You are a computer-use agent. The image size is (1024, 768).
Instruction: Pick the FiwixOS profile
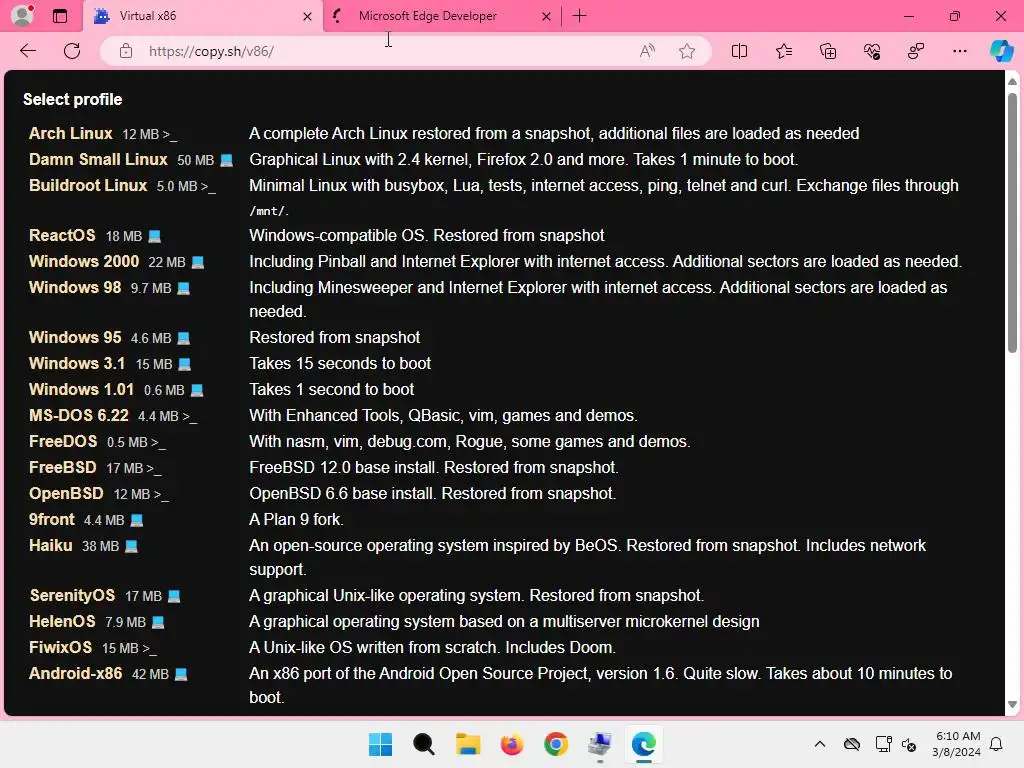pyautogui.click(x=60, y=648)
